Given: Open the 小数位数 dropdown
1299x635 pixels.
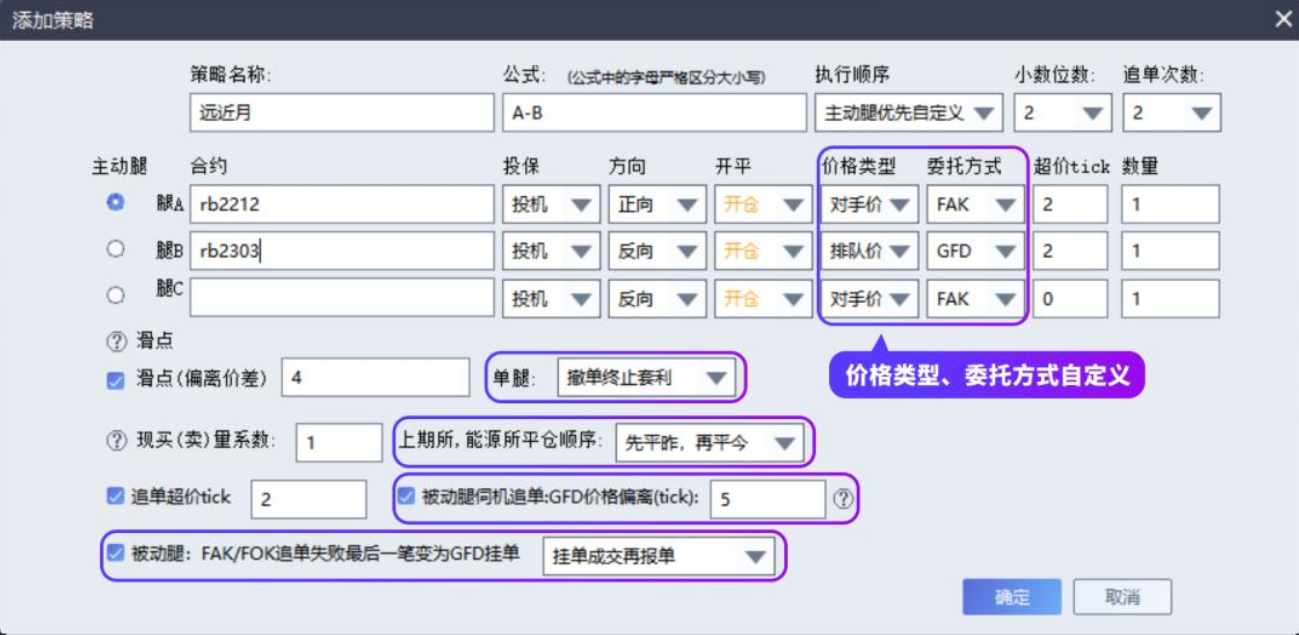Looking at the screenshot, I should pos(1063,113).
